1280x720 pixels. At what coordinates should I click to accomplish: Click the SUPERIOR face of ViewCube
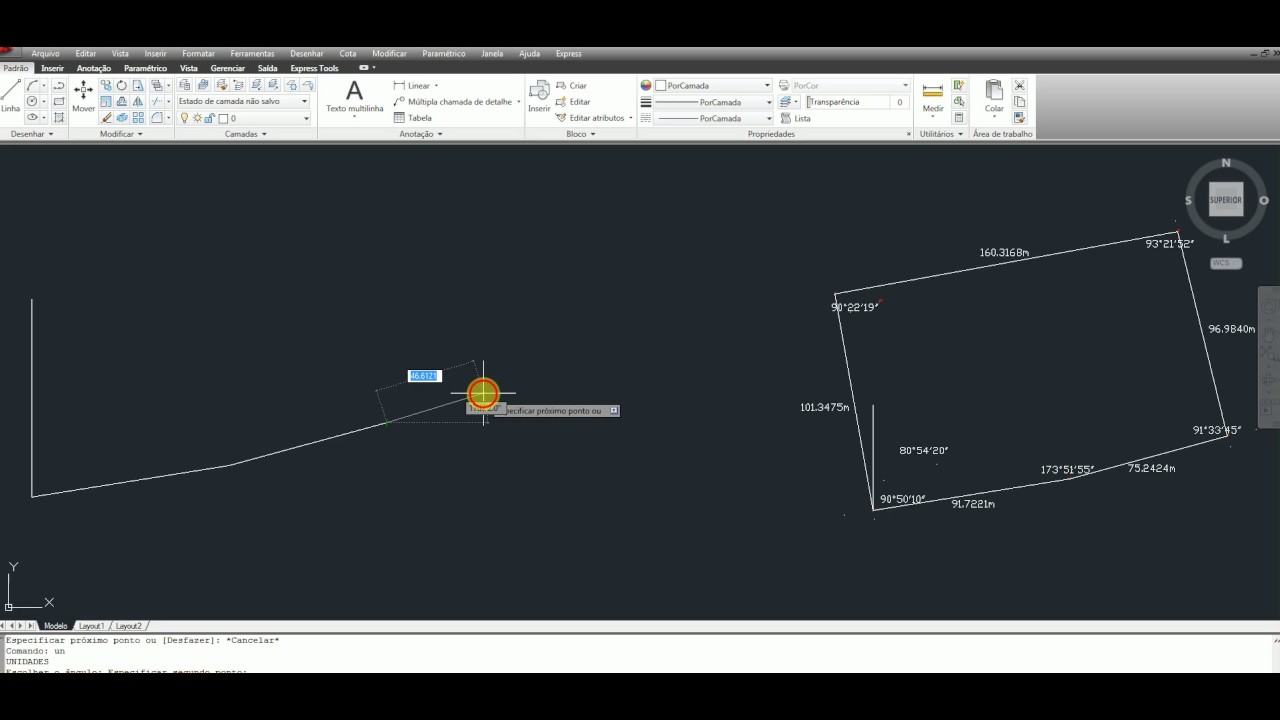tap(1226, 199)
